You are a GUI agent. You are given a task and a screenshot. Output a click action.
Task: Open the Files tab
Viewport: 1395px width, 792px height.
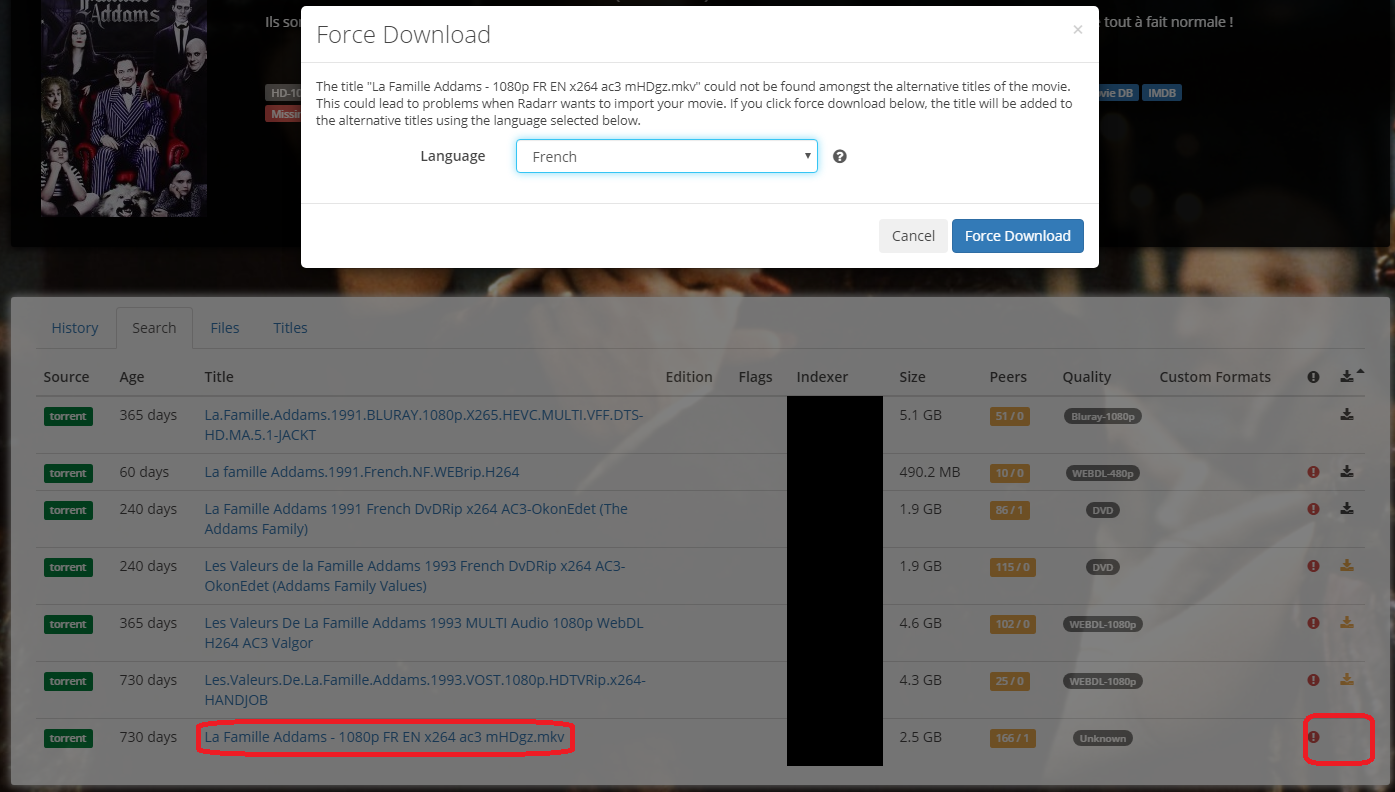tap(225, 328)
